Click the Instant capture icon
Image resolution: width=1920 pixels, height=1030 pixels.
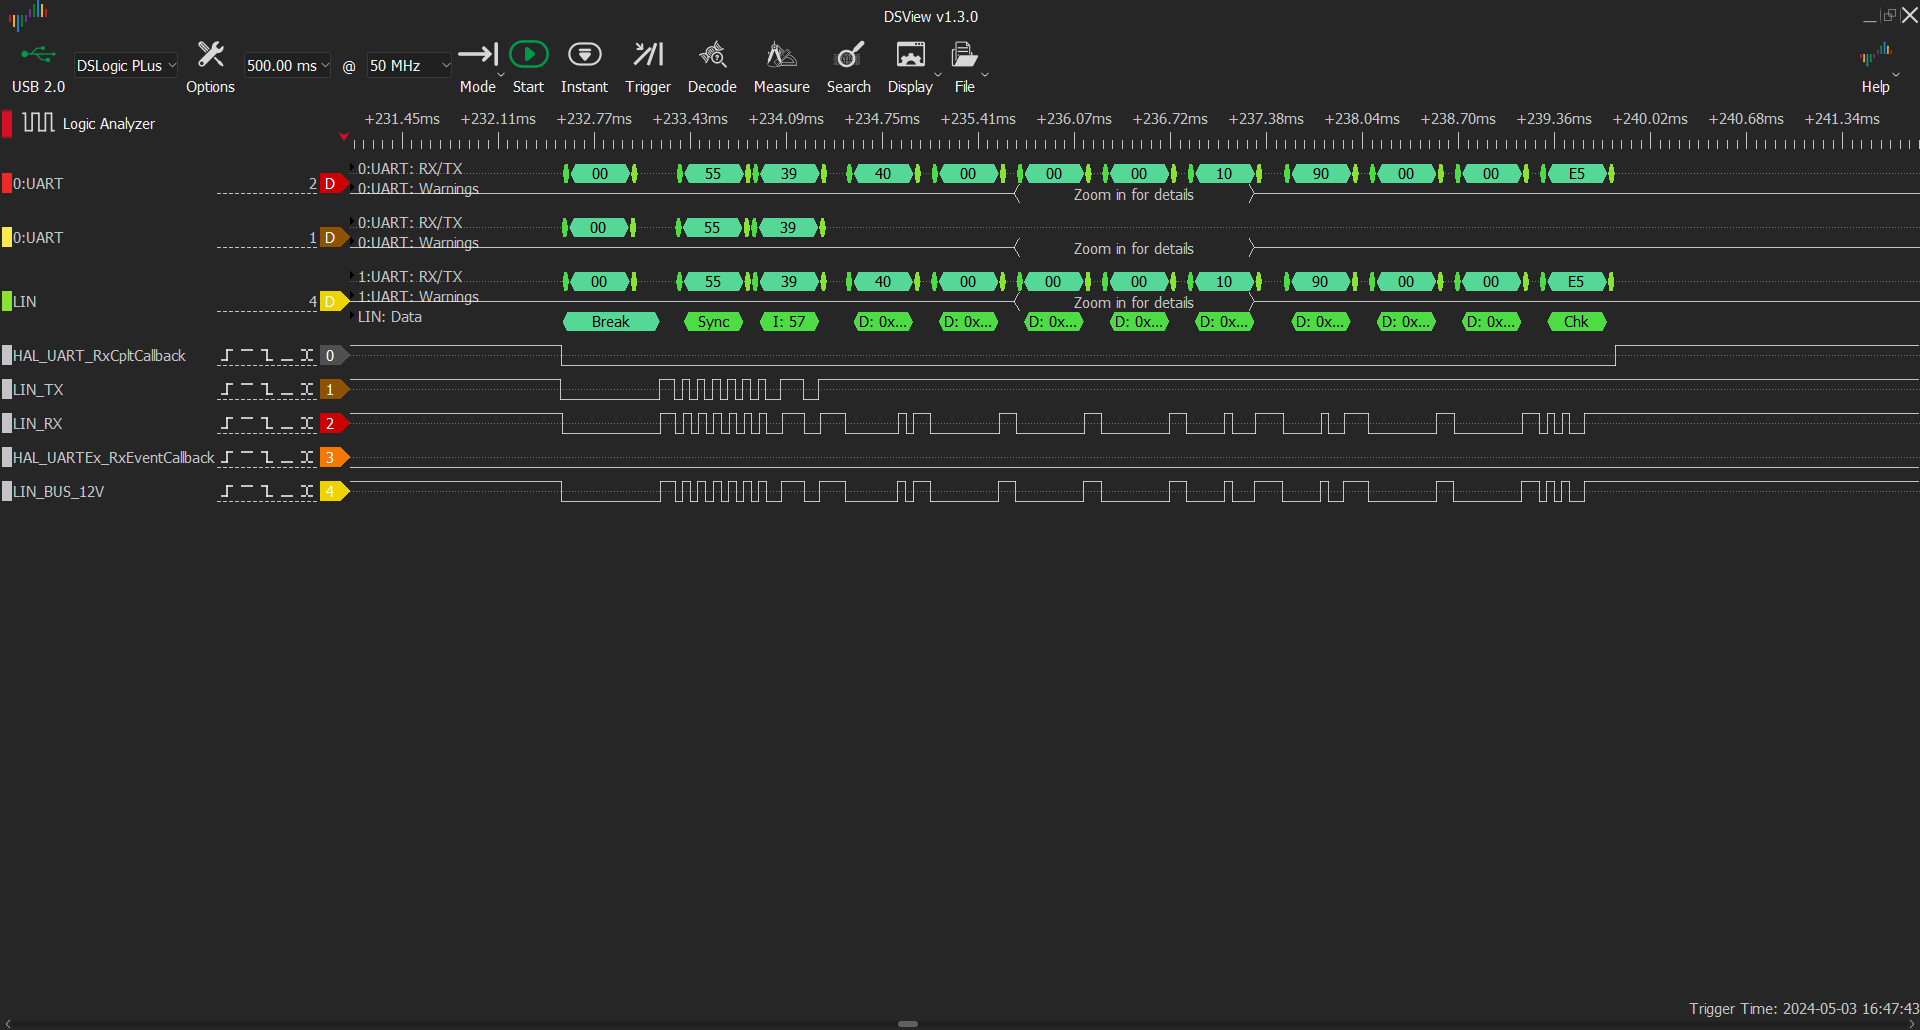click(584, 55)
